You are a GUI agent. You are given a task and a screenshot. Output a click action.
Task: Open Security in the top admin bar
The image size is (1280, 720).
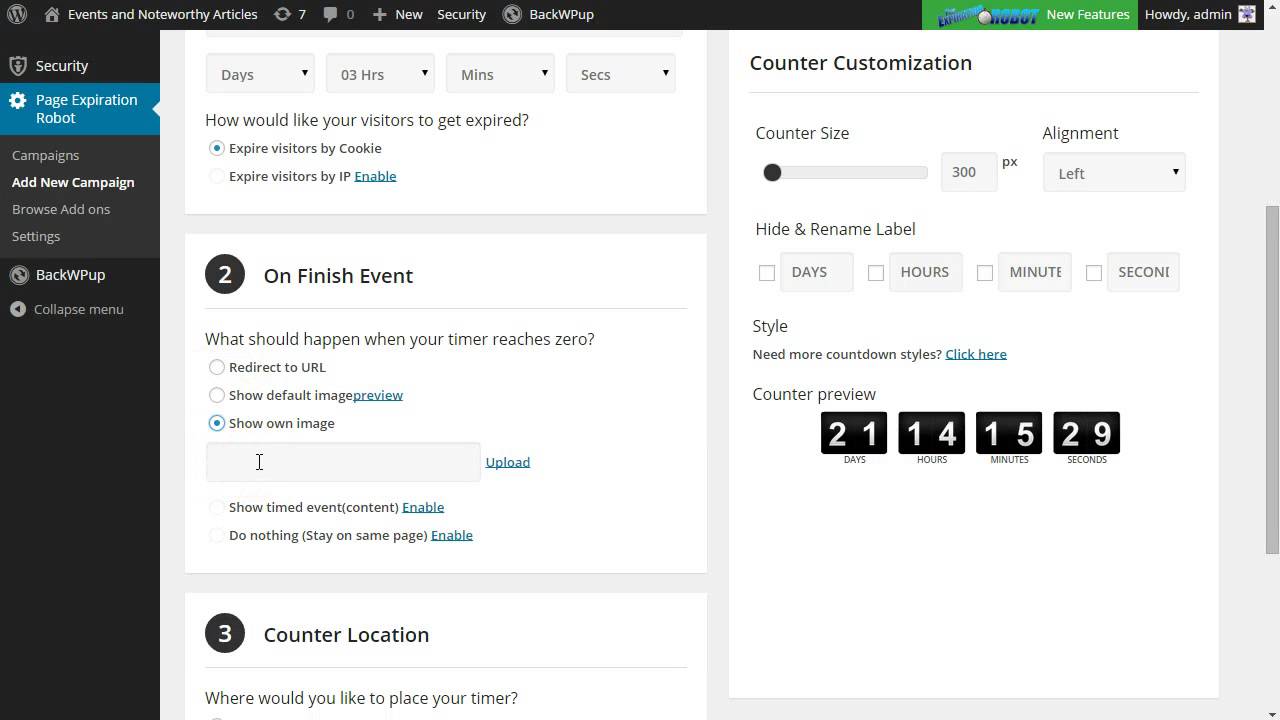(x=461, y=14)
